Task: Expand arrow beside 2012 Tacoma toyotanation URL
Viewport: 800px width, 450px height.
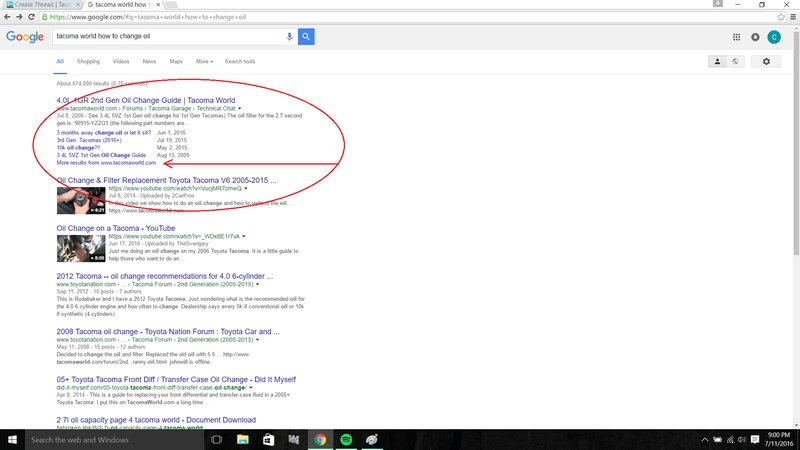Action: pyautogui.click(x=257, y=285)
